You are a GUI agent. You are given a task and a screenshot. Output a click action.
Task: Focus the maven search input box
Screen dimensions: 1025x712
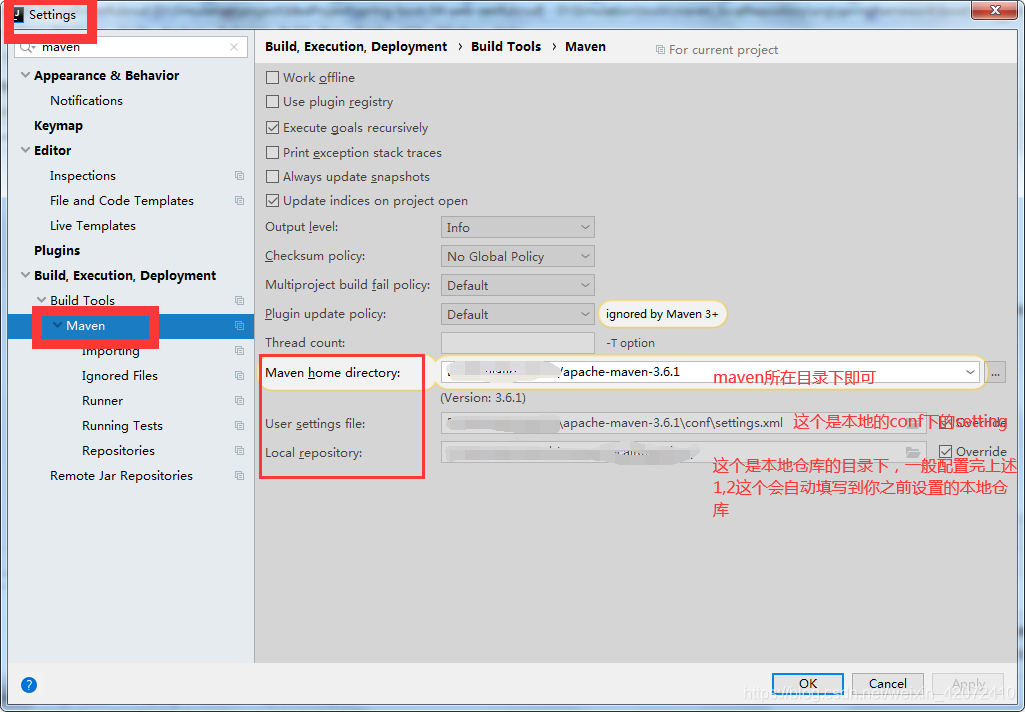pyautogui.click(x=133, y=47)
